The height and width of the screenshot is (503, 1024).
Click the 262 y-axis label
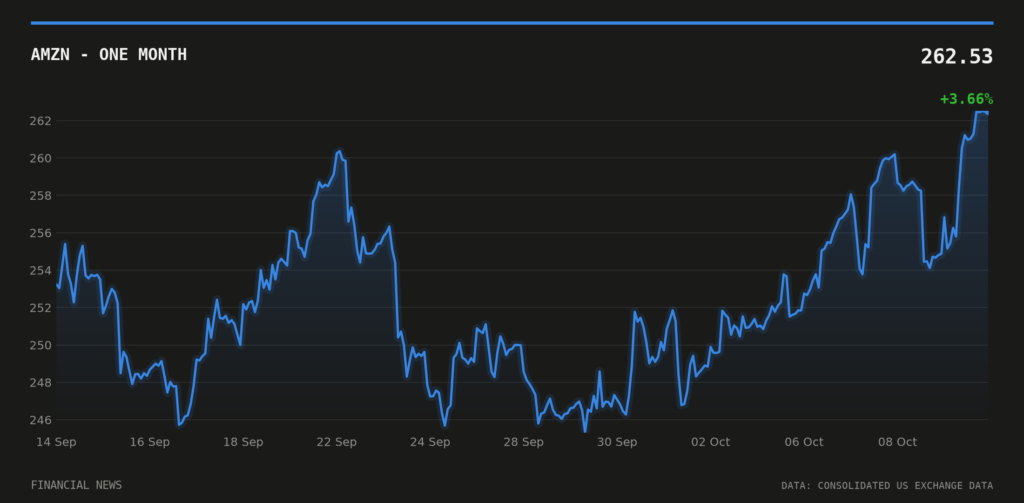click(x=40, y=121)
